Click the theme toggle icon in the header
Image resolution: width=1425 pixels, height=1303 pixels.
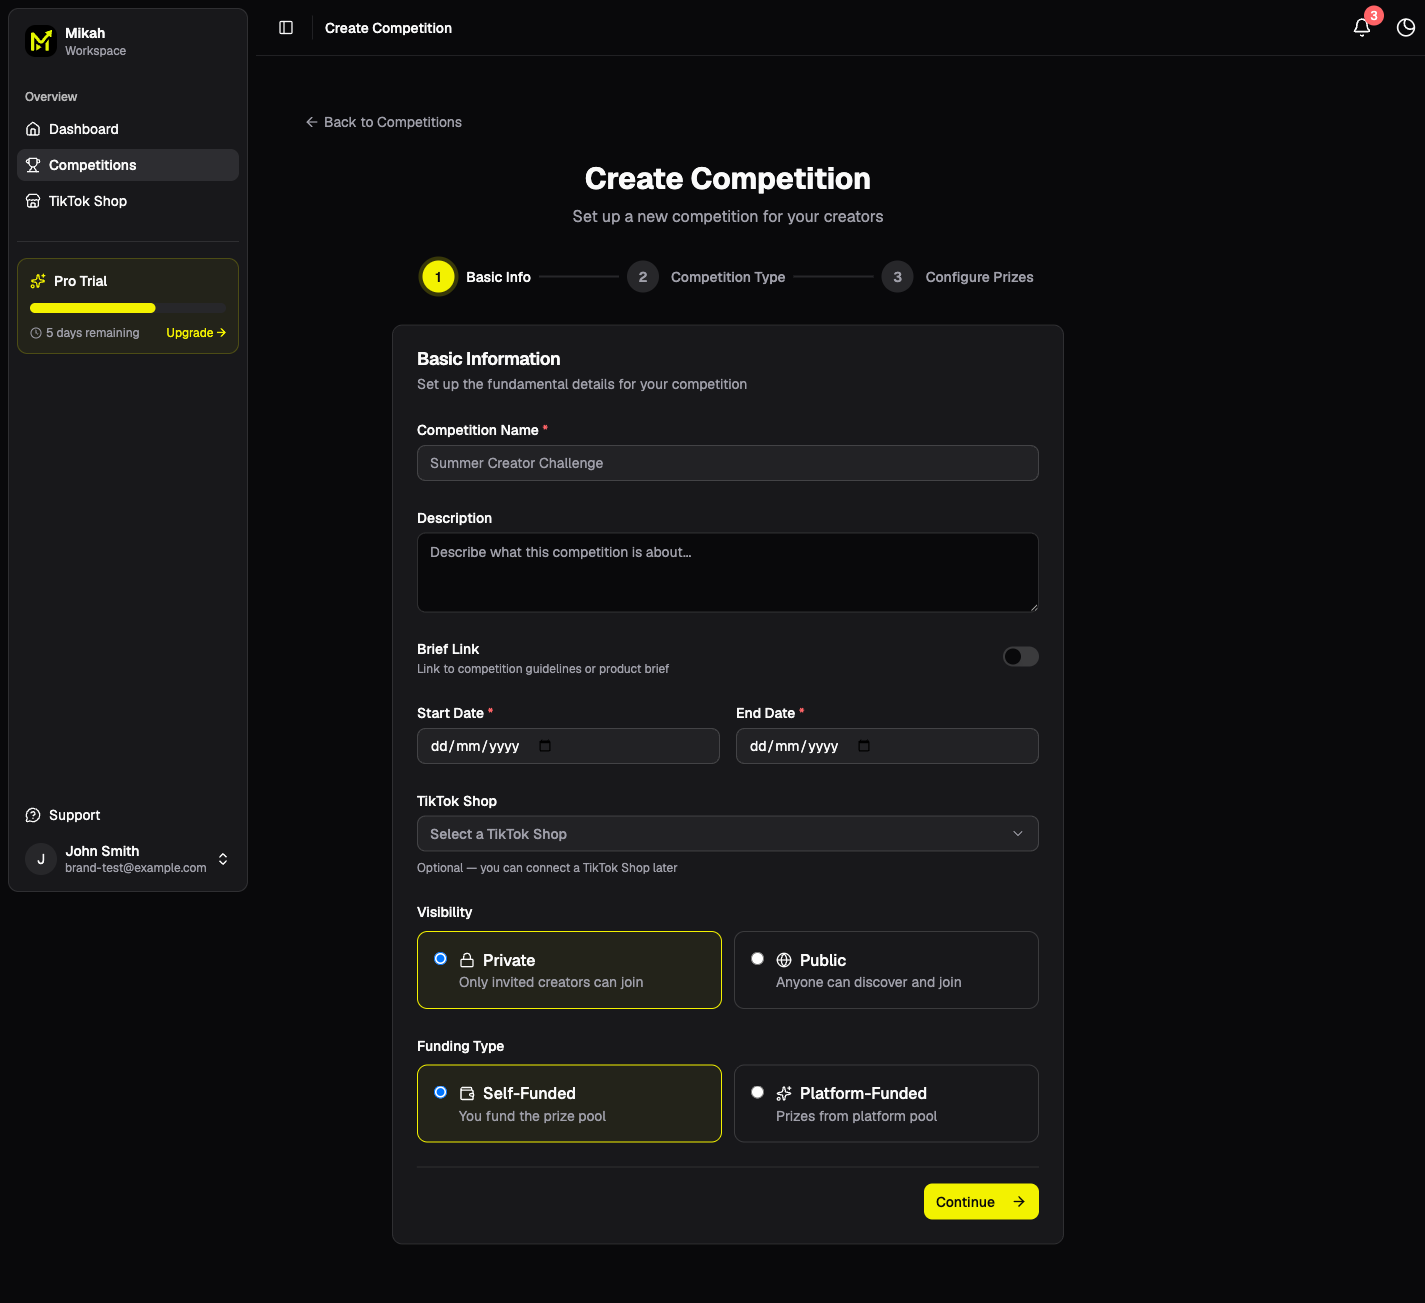[x=1406, y=28]
